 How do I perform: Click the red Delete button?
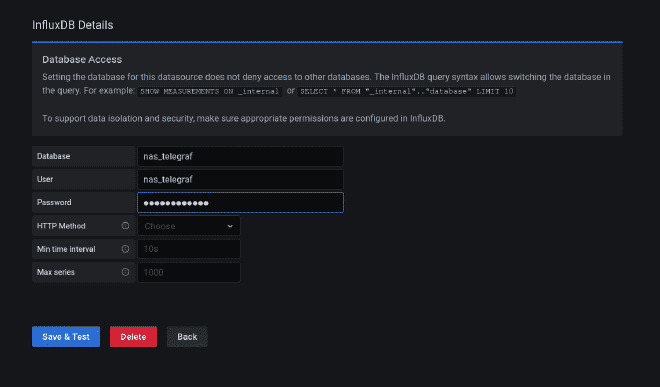point(133,337)
